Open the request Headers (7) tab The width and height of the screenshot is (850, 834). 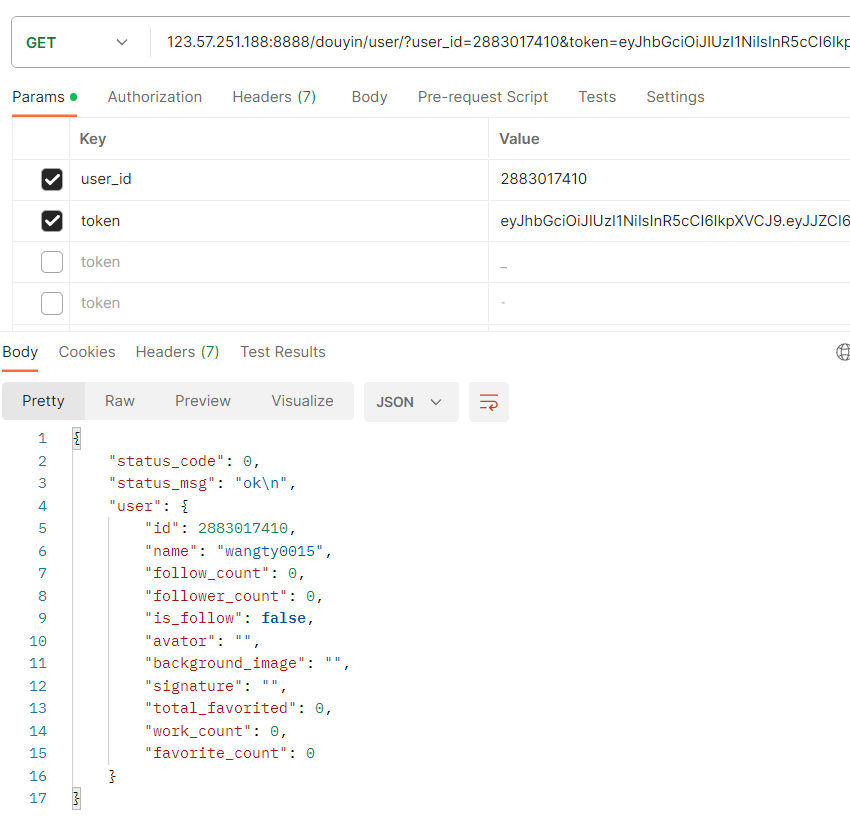[x=274, y=97]
